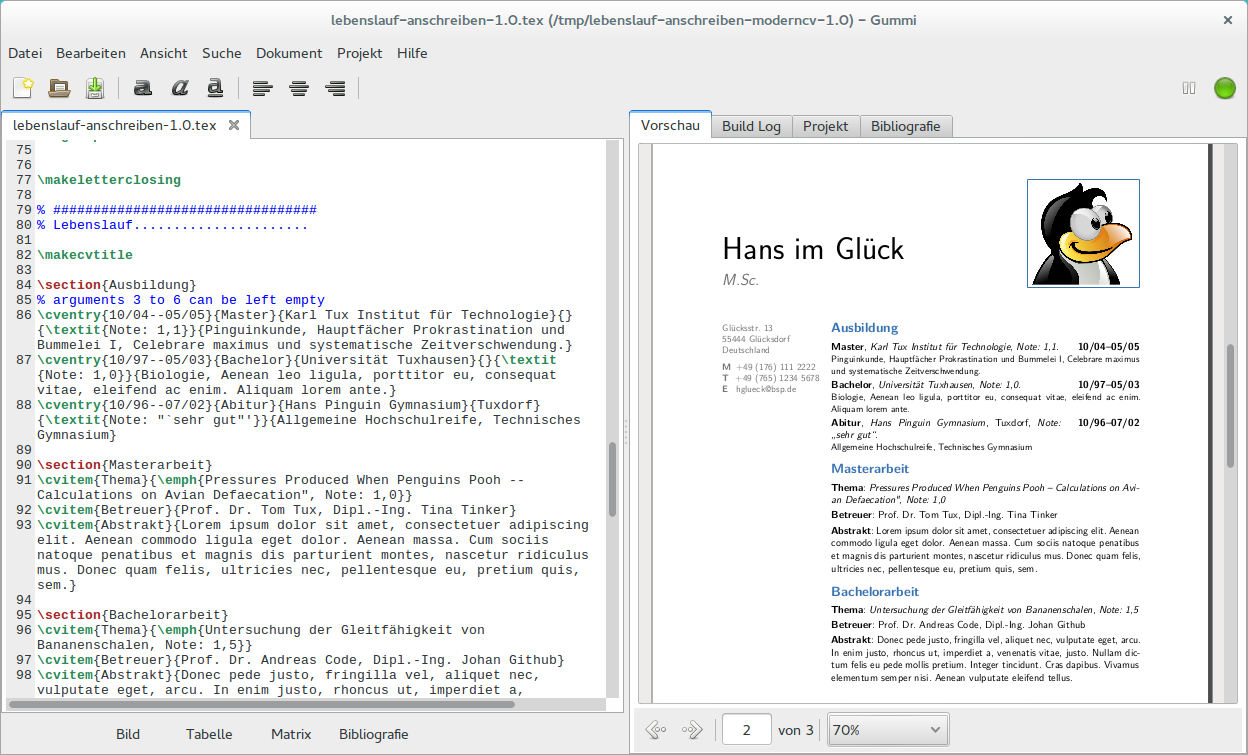This screenshot has width=1248, height=755.
Task: Click the New document icon
Action: coord(23,88)
